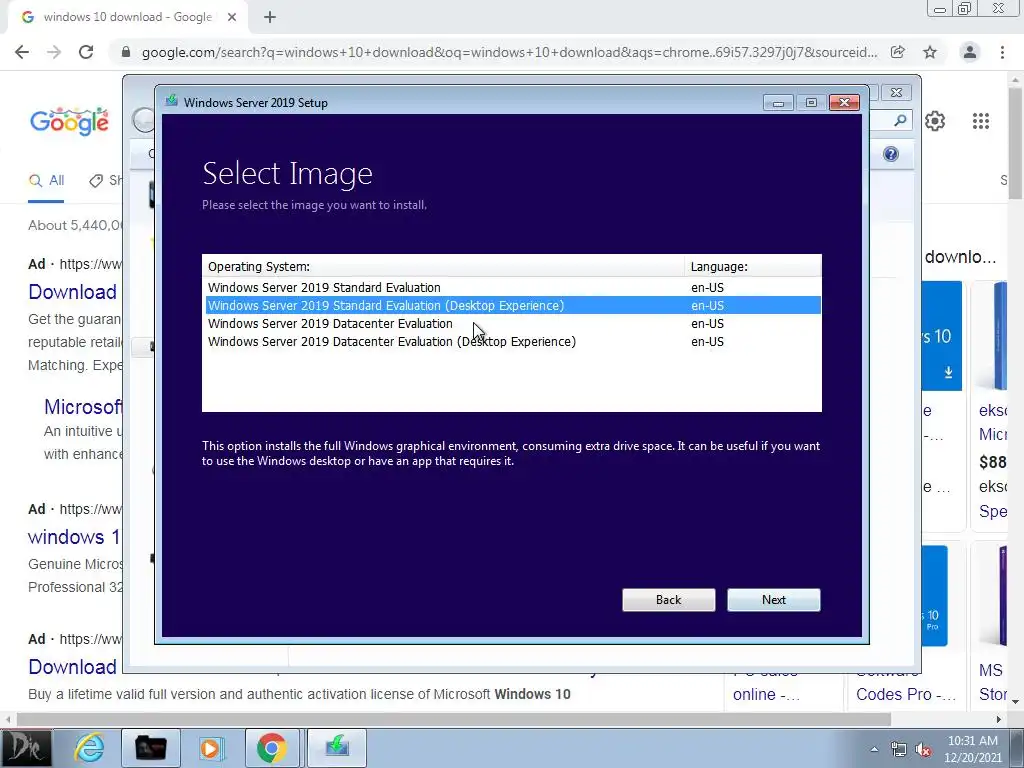Click the blue download icon on product card
1024x768 pixels.
click(948, 372)
